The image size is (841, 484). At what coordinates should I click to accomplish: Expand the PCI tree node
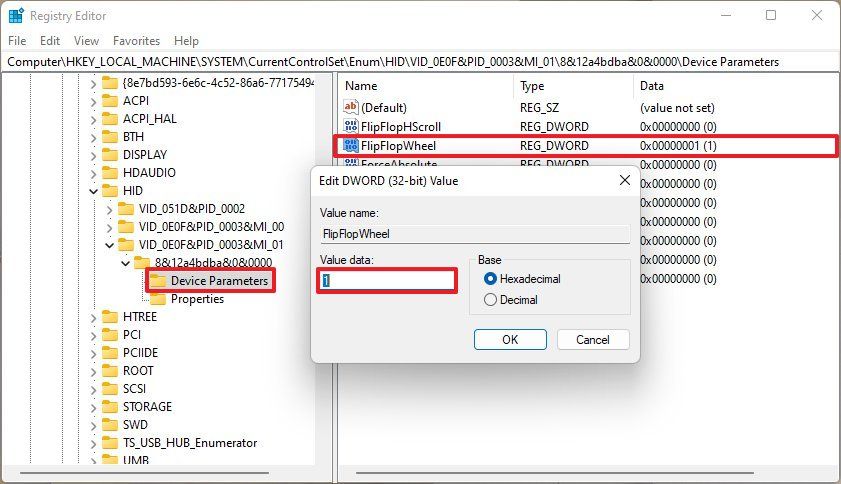[x=93, y=336]
